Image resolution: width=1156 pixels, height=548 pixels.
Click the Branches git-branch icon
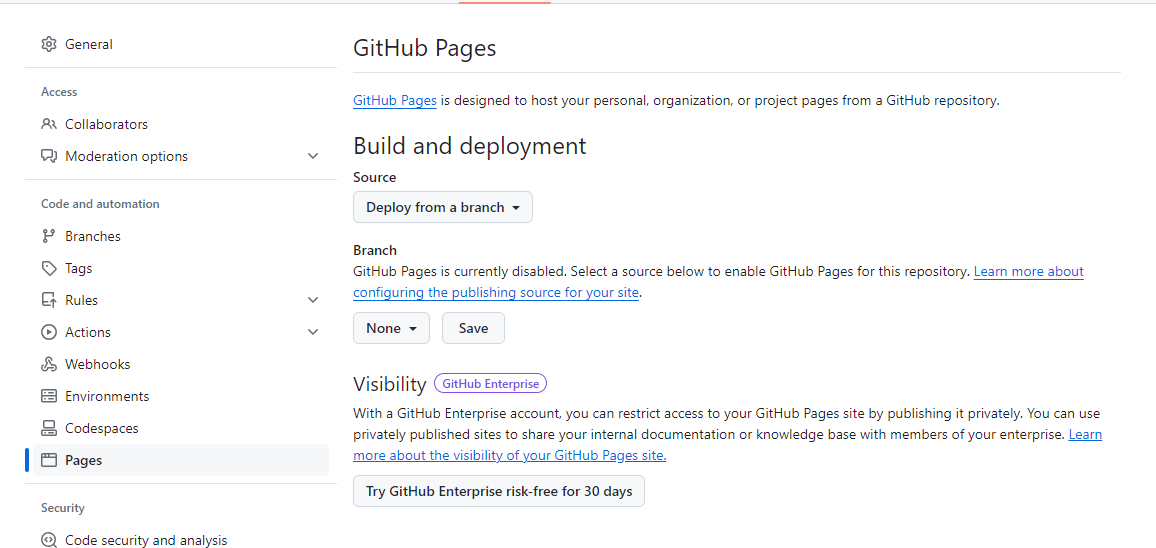[49, 236]
